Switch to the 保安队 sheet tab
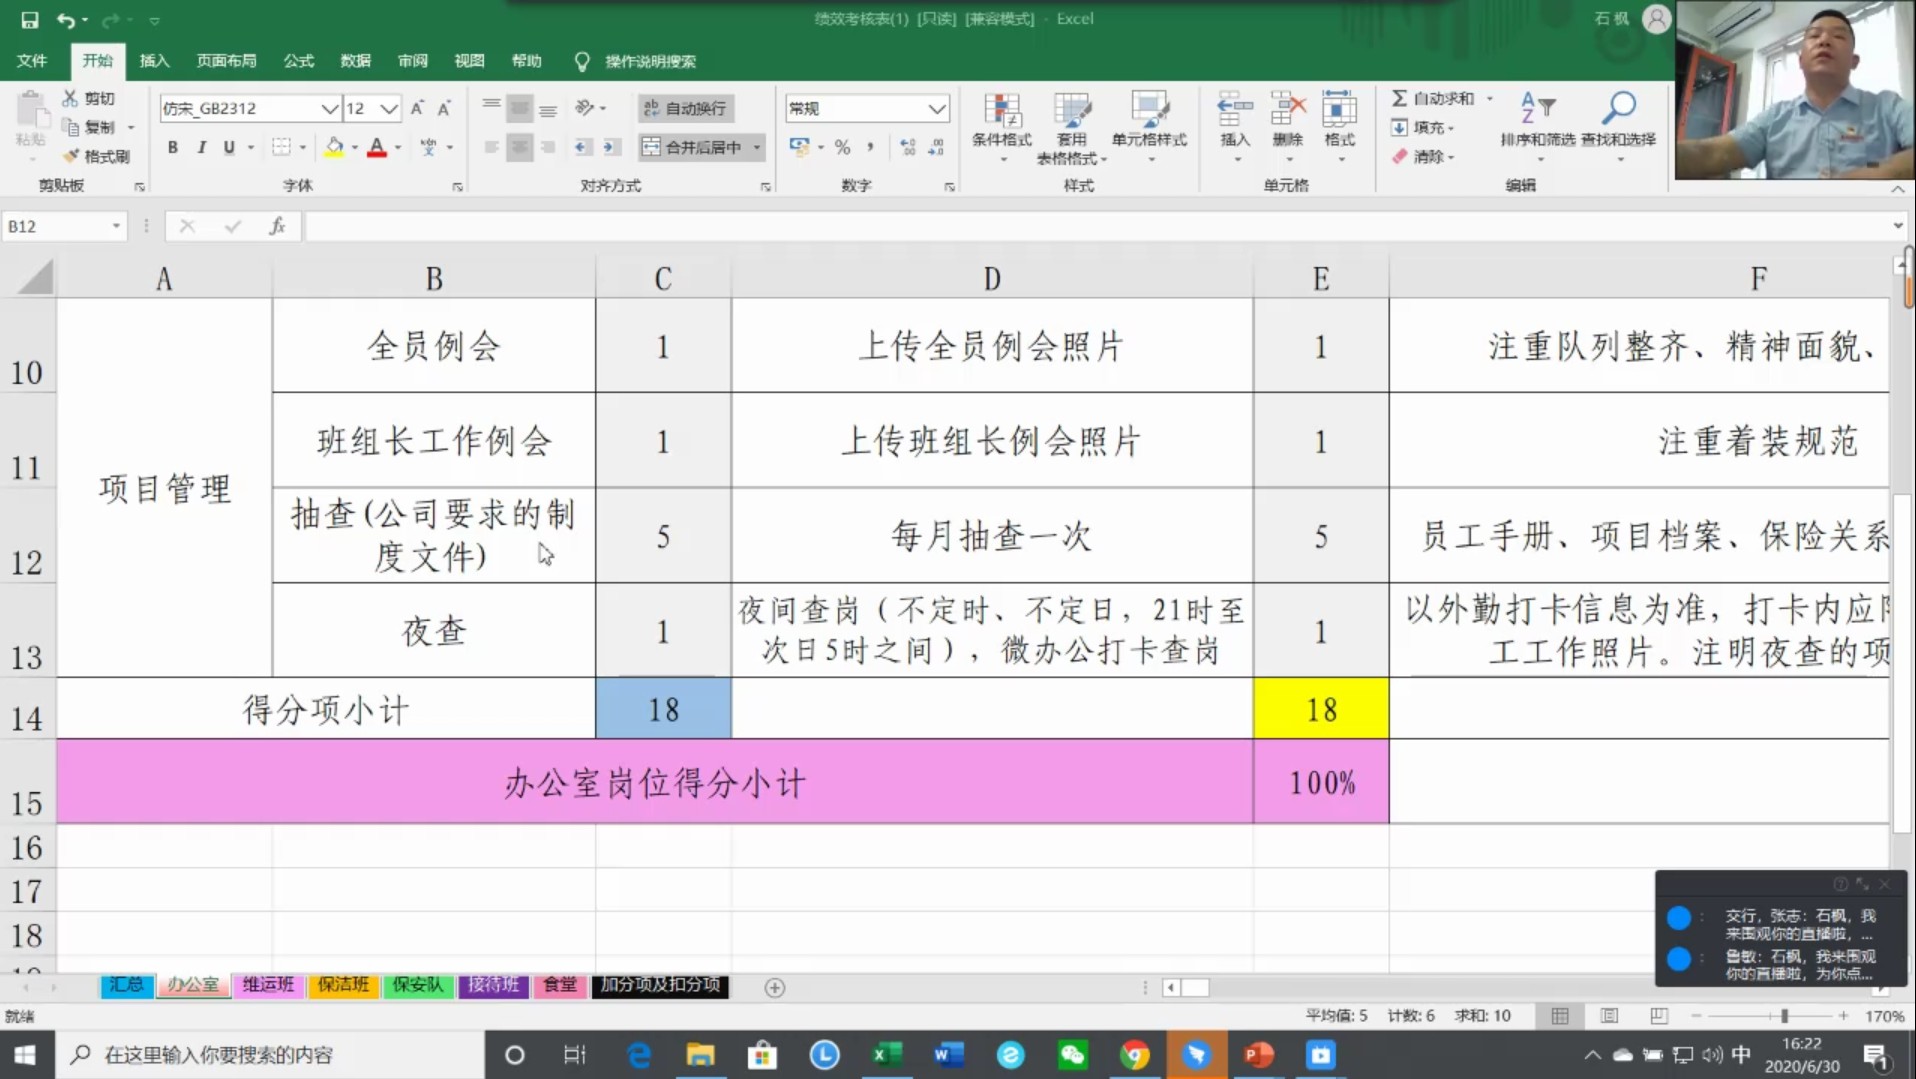Image resolution: width=1916 pixels, height=1079 pixels. click(417, 985)
